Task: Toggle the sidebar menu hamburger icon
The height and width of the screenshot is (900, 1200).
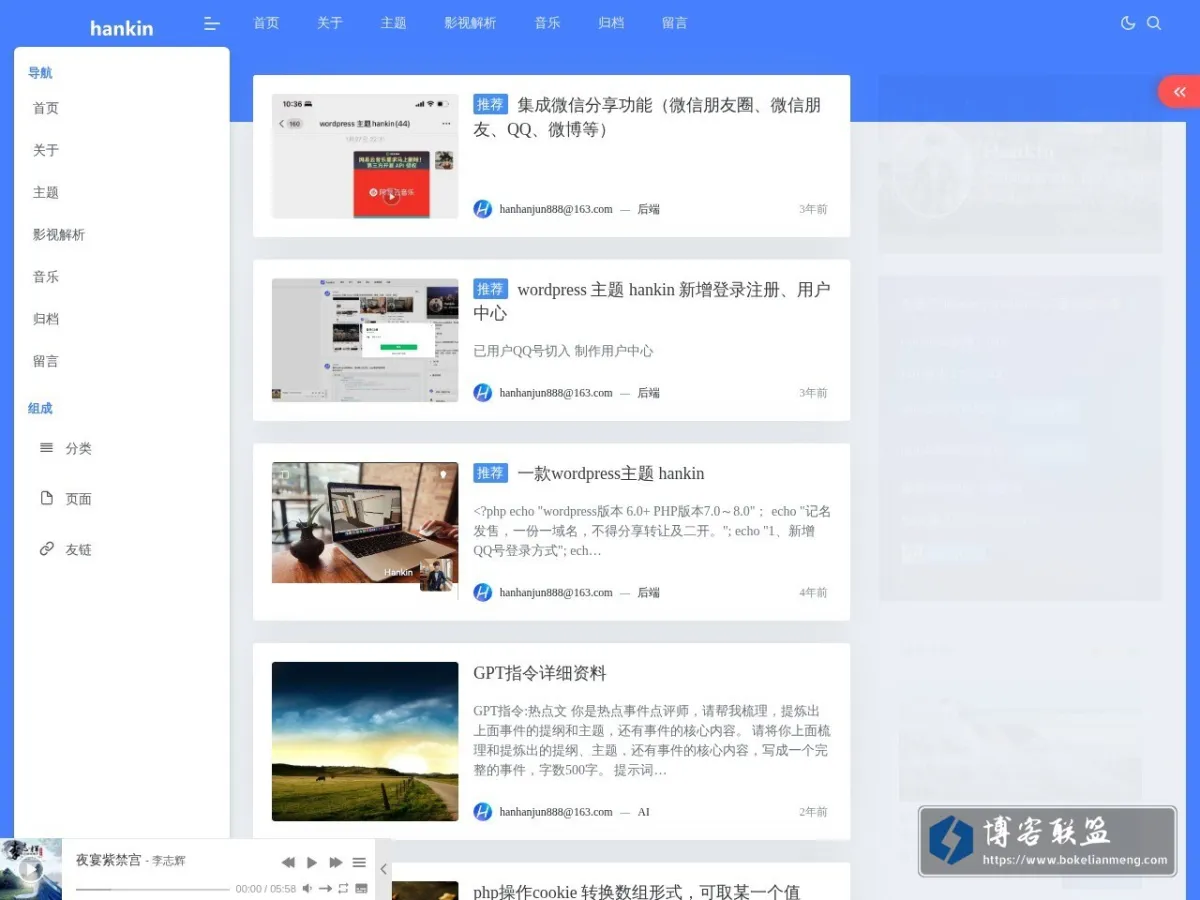Action: 211,23
